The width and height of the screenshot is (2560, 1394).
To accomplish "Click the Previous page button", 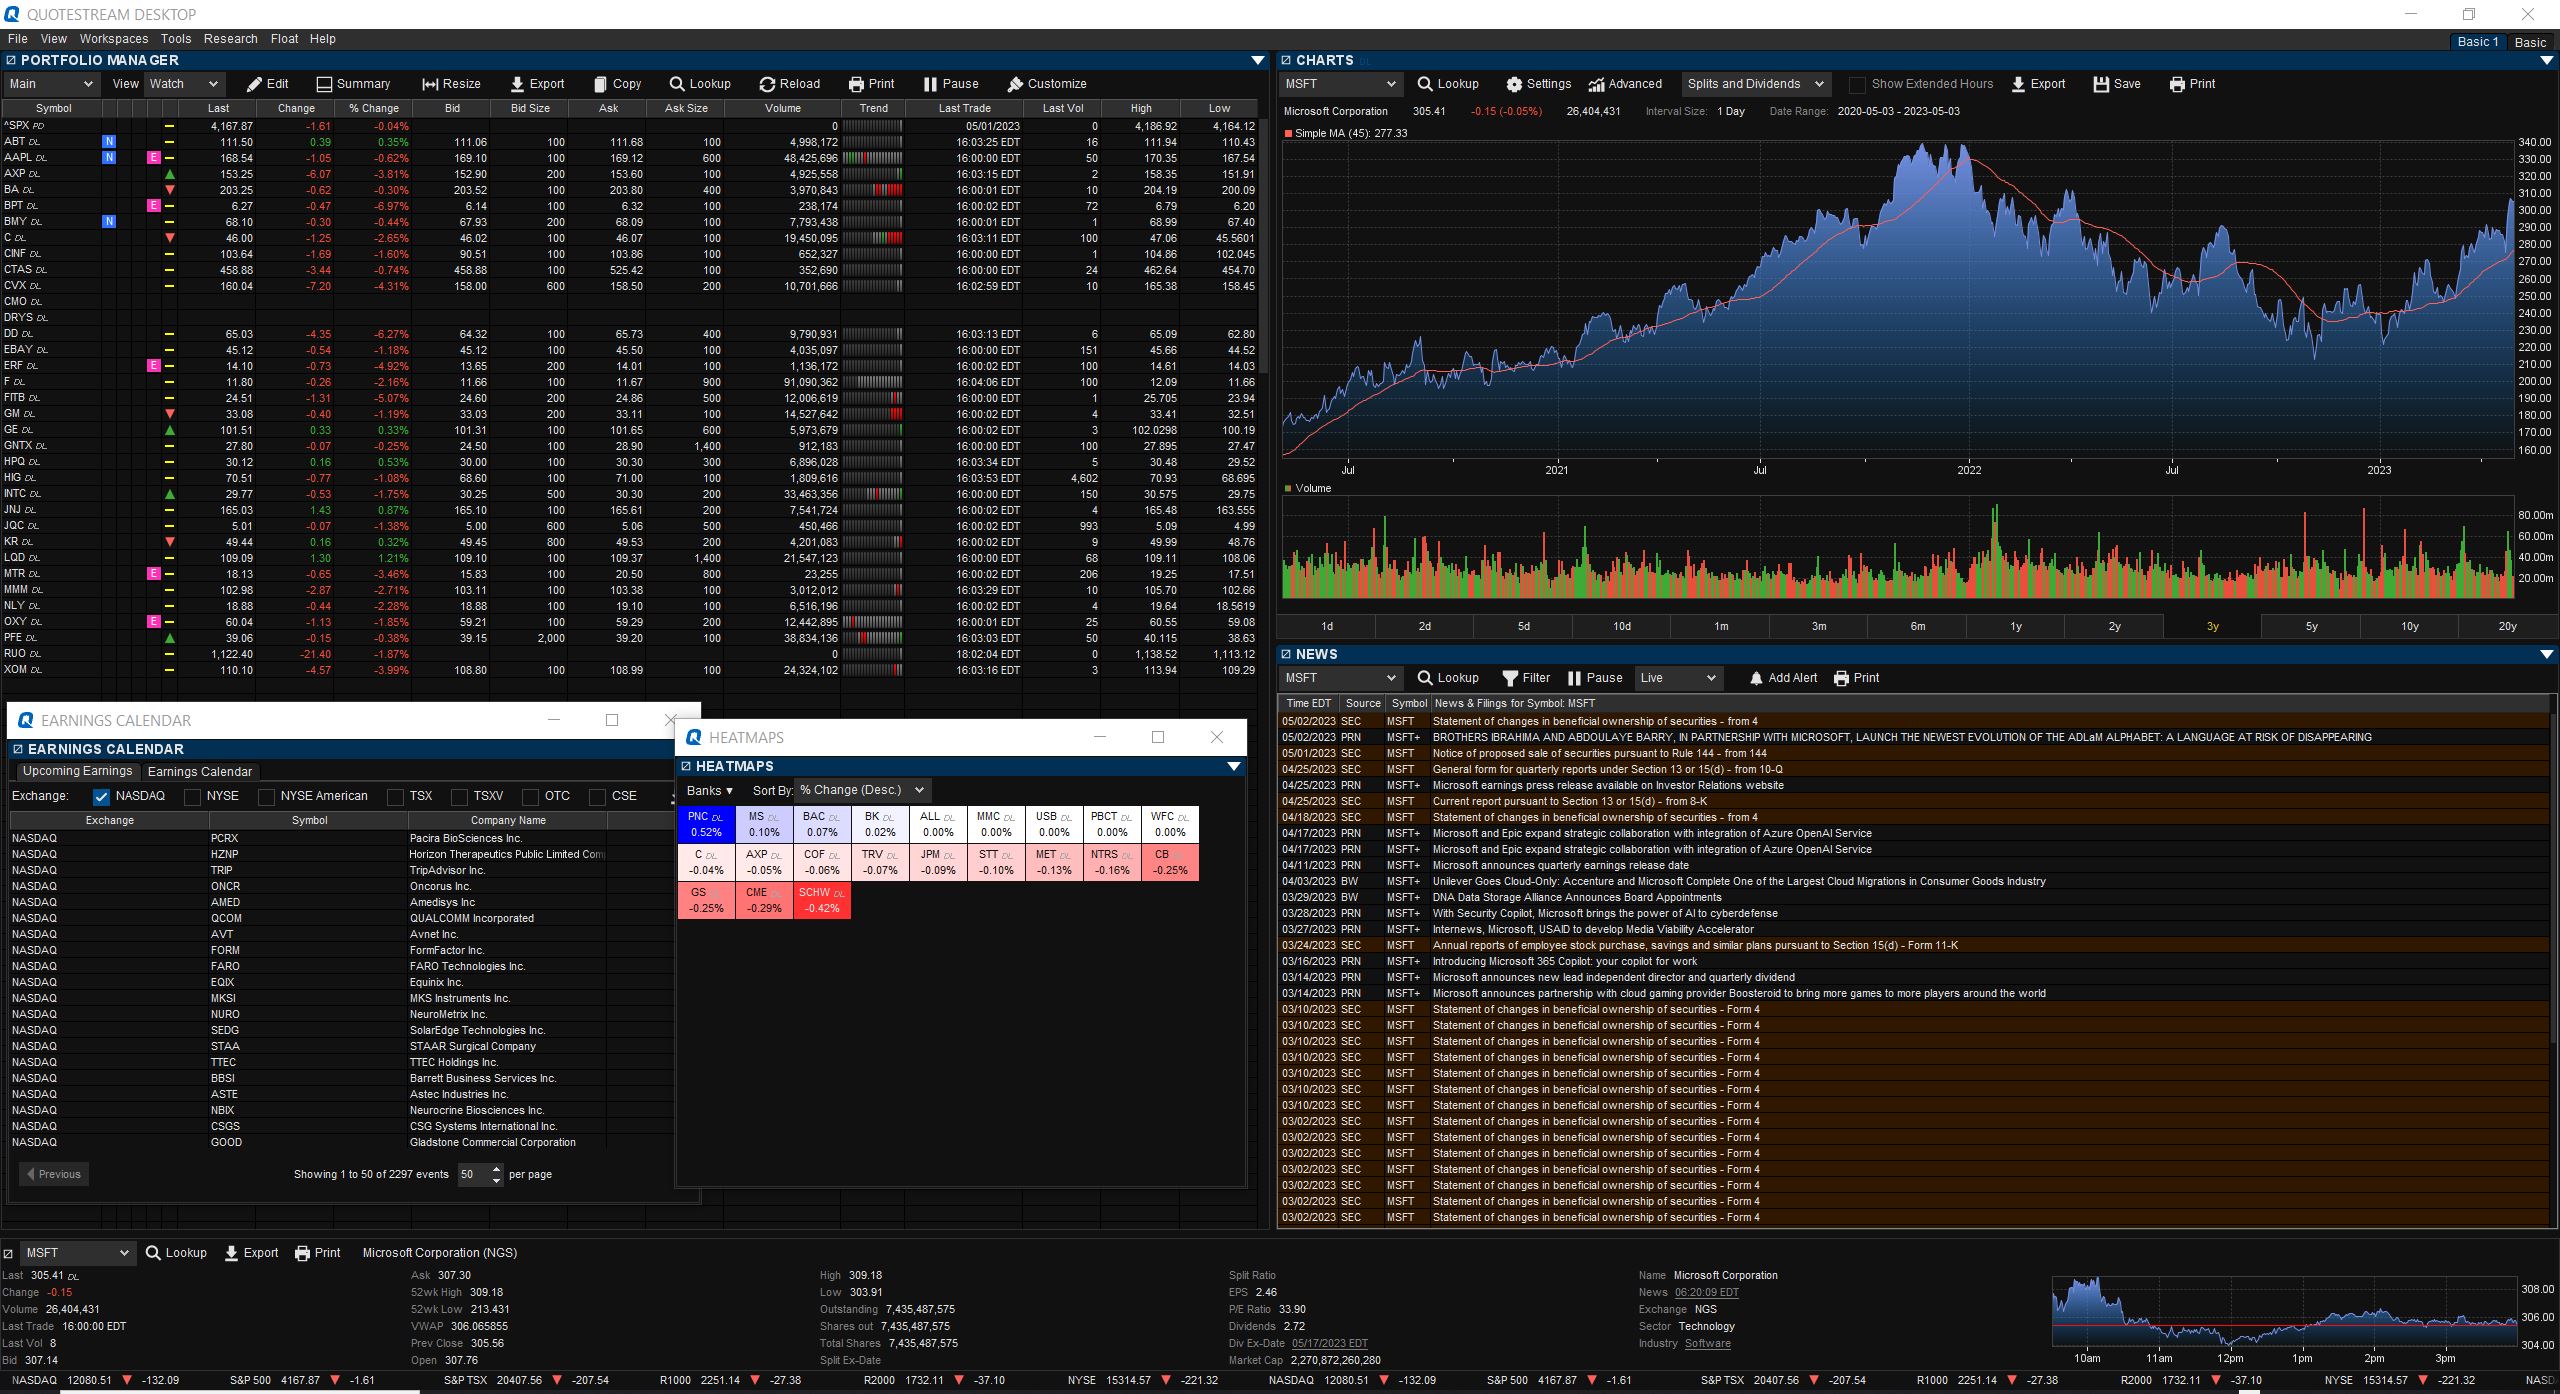I will (x=54, y=1174).
